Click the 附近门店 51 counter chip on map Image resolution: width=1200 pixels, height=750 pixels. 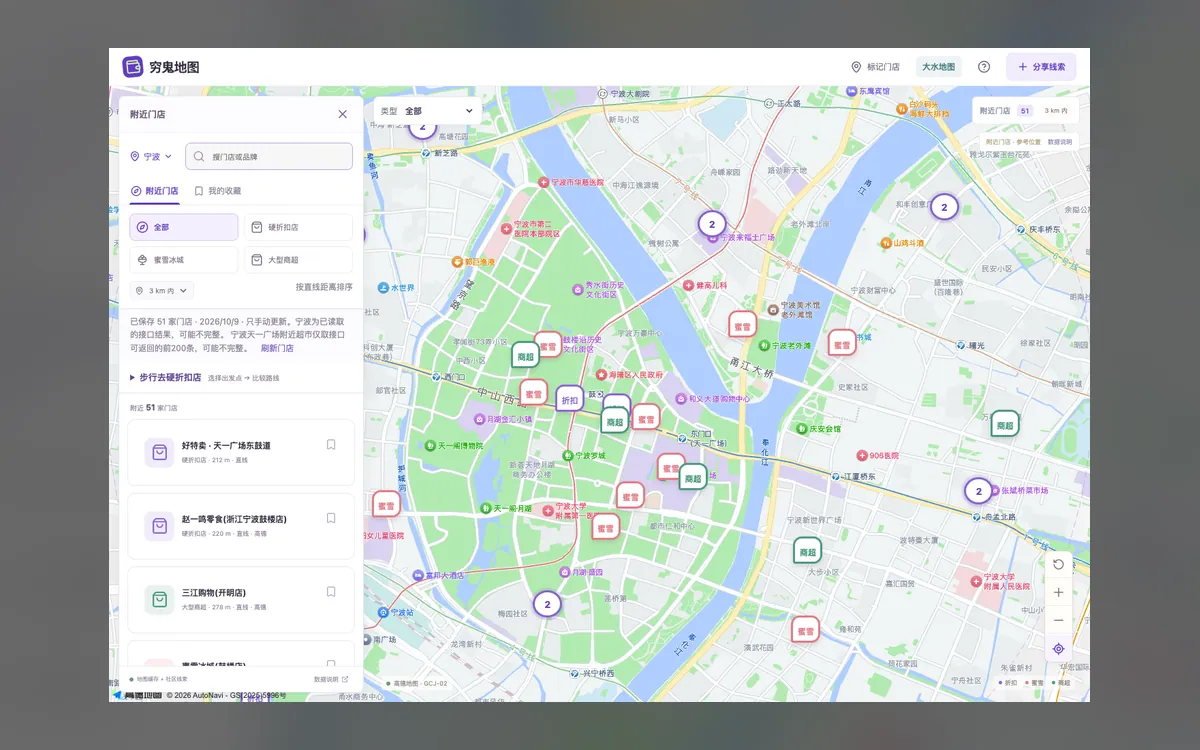tap(1026, 110)
